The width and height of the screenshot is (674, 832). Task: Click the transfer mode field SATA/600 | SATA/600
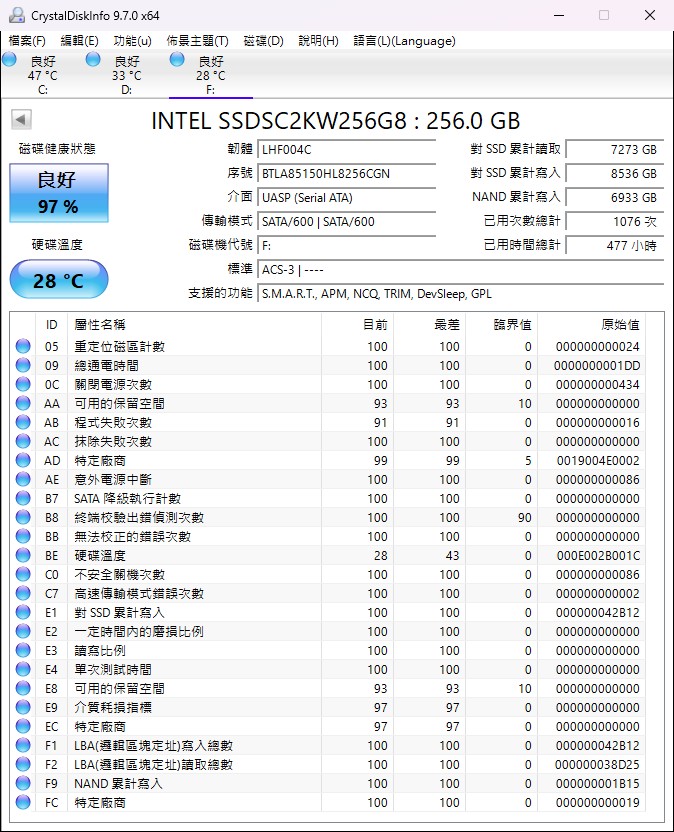pyautogui.click(x=347, y=221)
